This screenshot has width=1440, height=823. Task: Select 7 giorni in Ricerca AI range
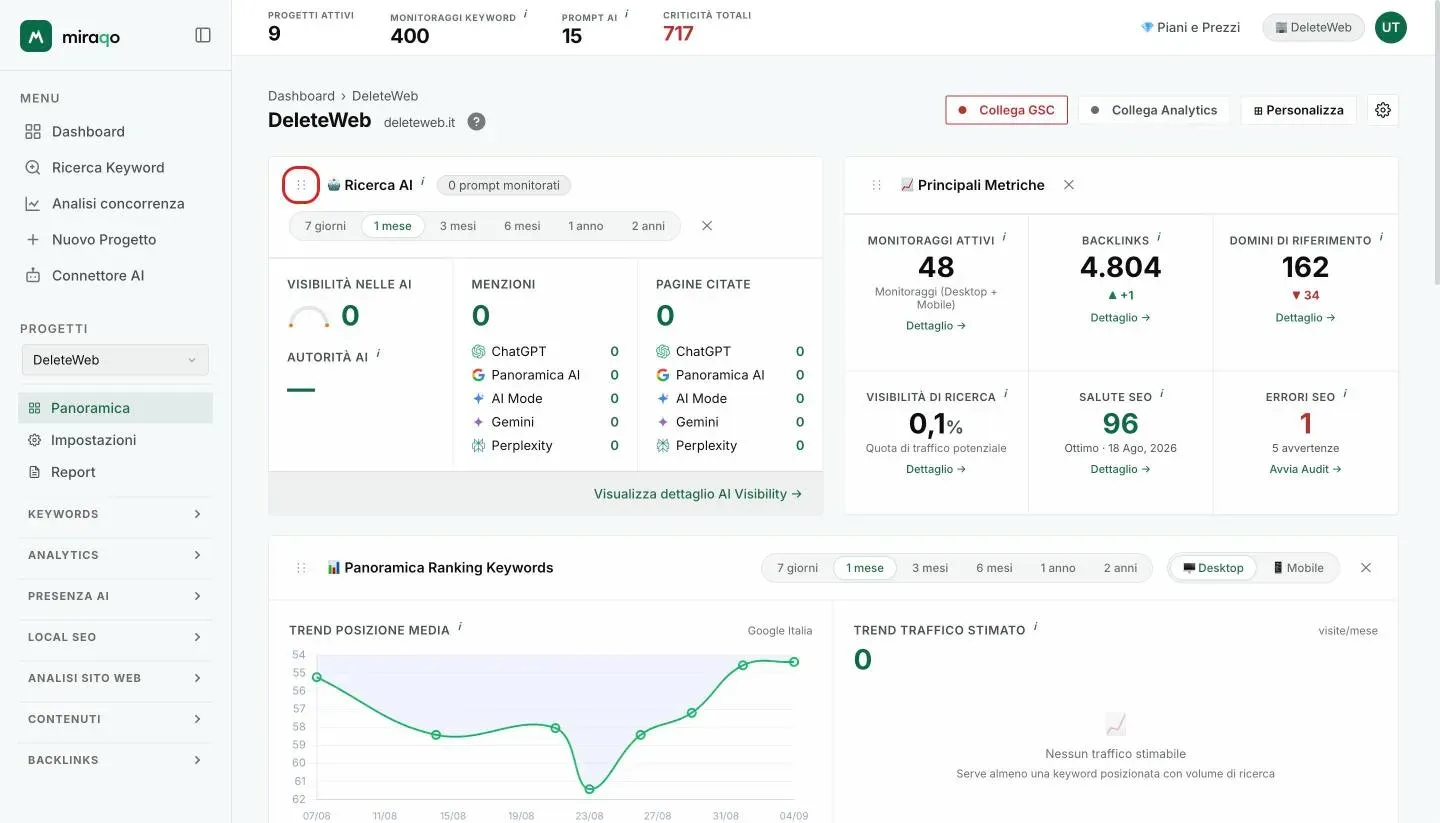click(x=325, y=226)
